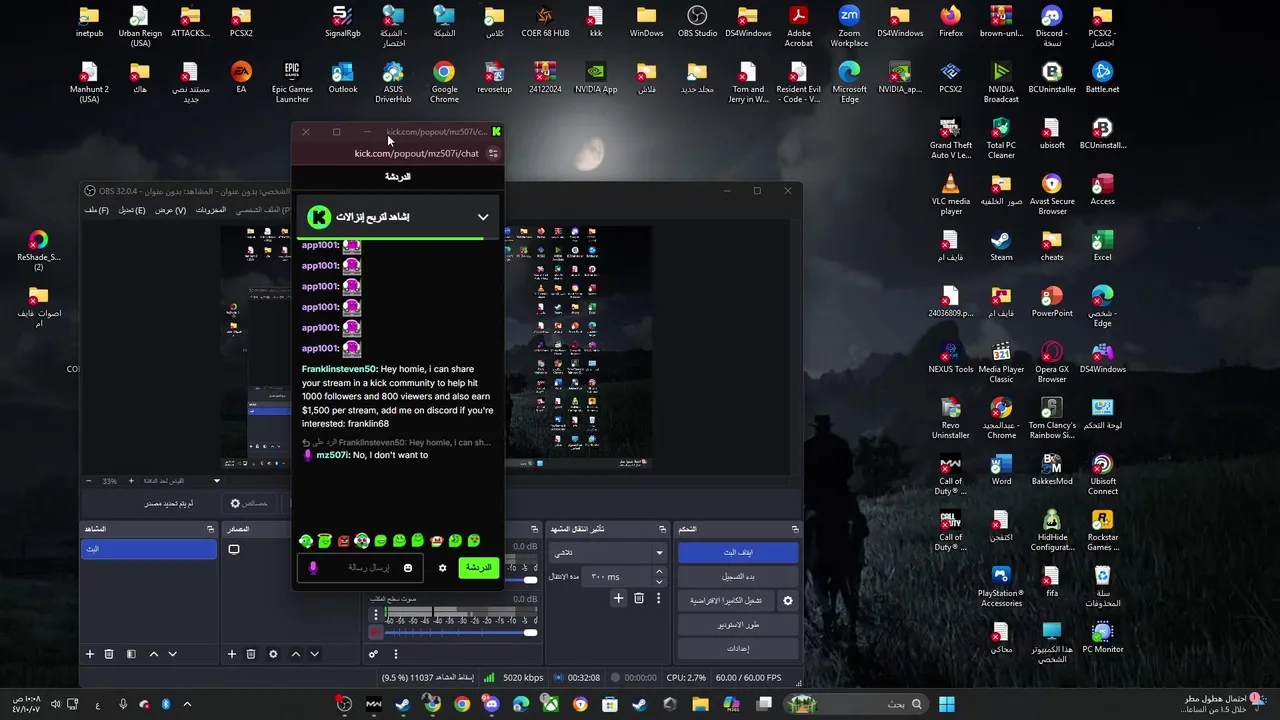Open Steam desktop shortcut
This screenshot has height=720, width=1280.
click(x=1001, y=246)
